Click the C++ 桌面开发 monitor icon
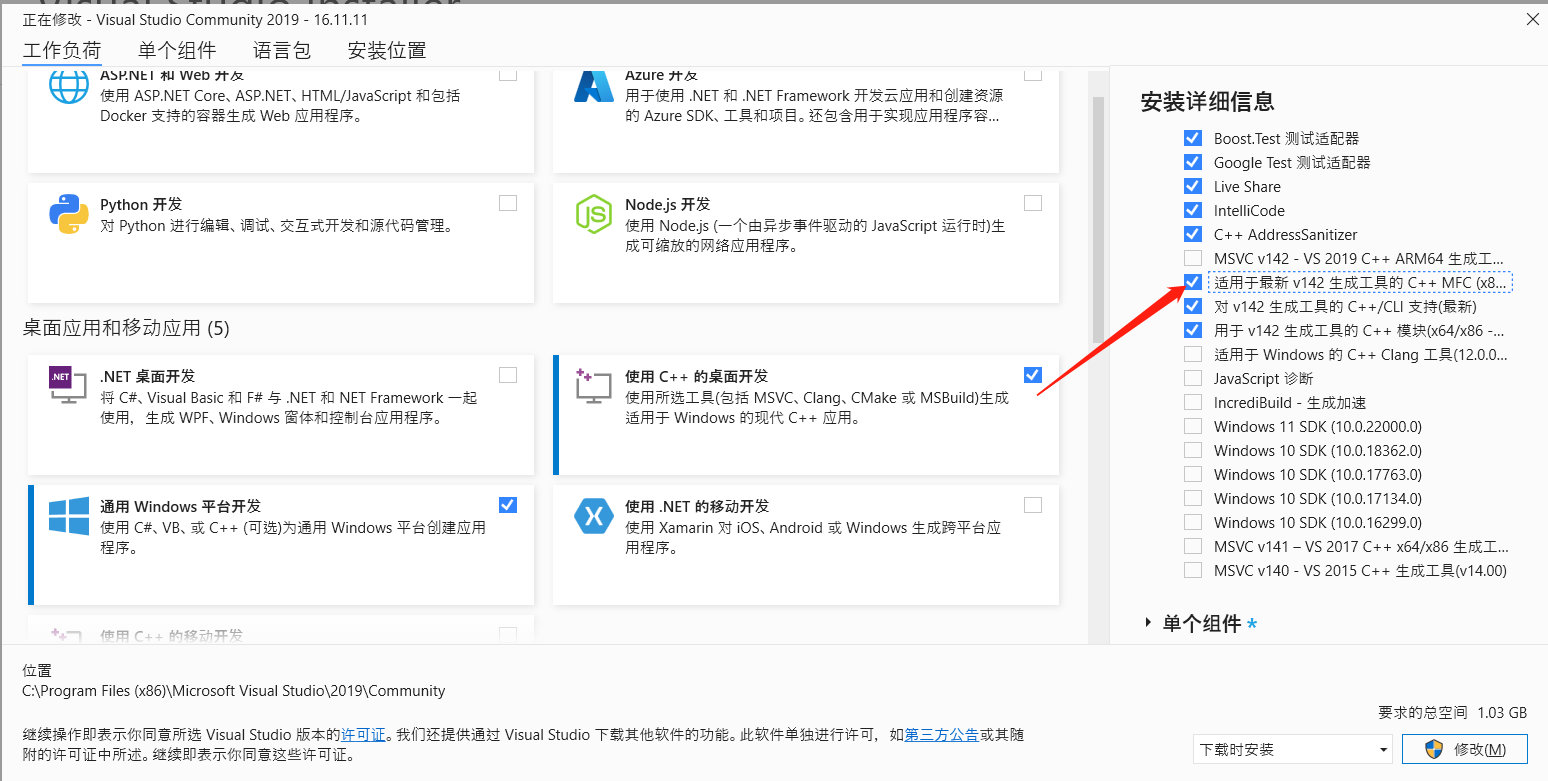1548x781 pixels. (x=594, y=385)
